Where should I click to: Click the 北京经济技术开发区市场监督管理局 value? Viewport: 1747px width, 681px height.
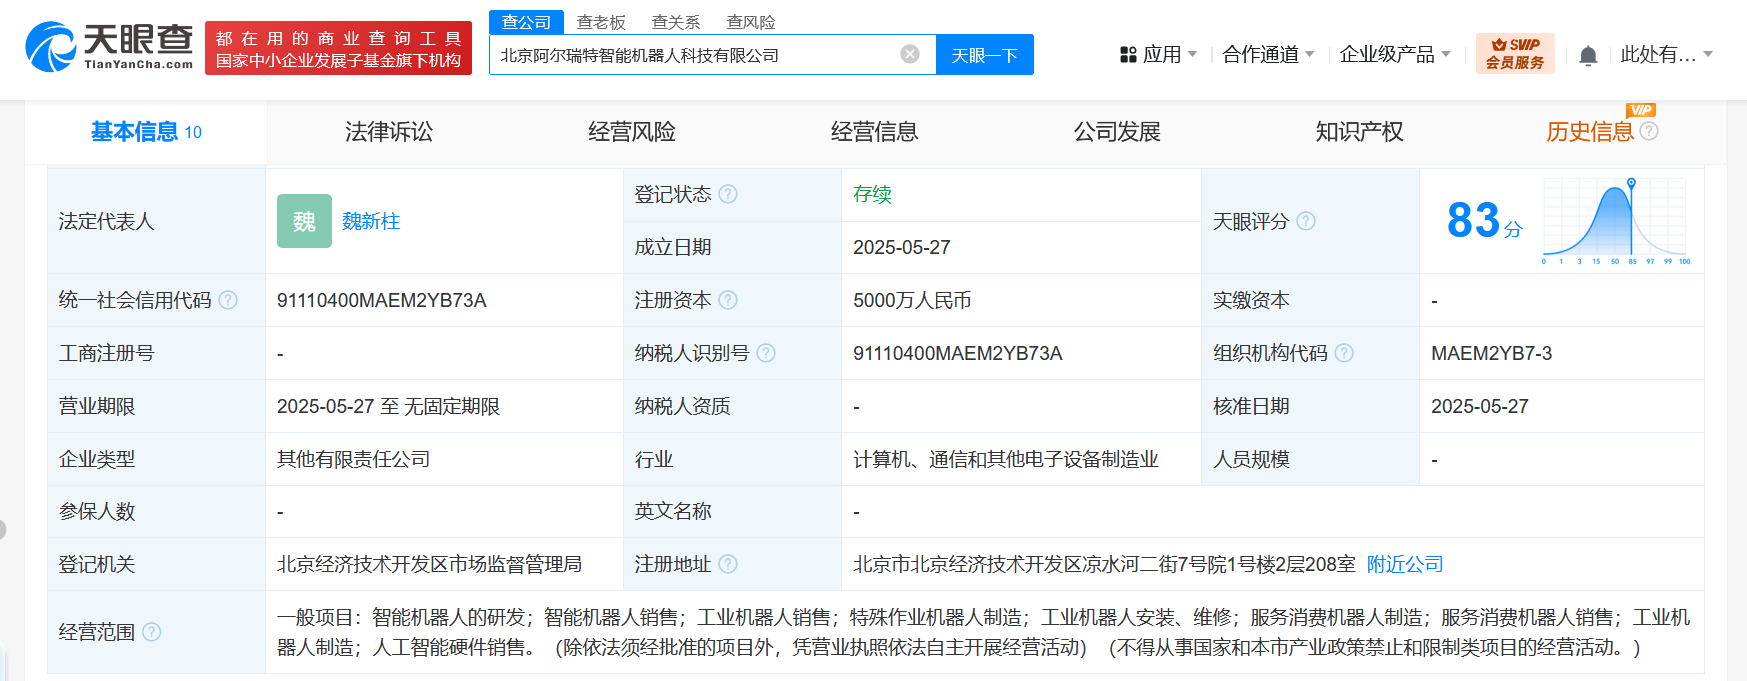click(x=429, y=564)
